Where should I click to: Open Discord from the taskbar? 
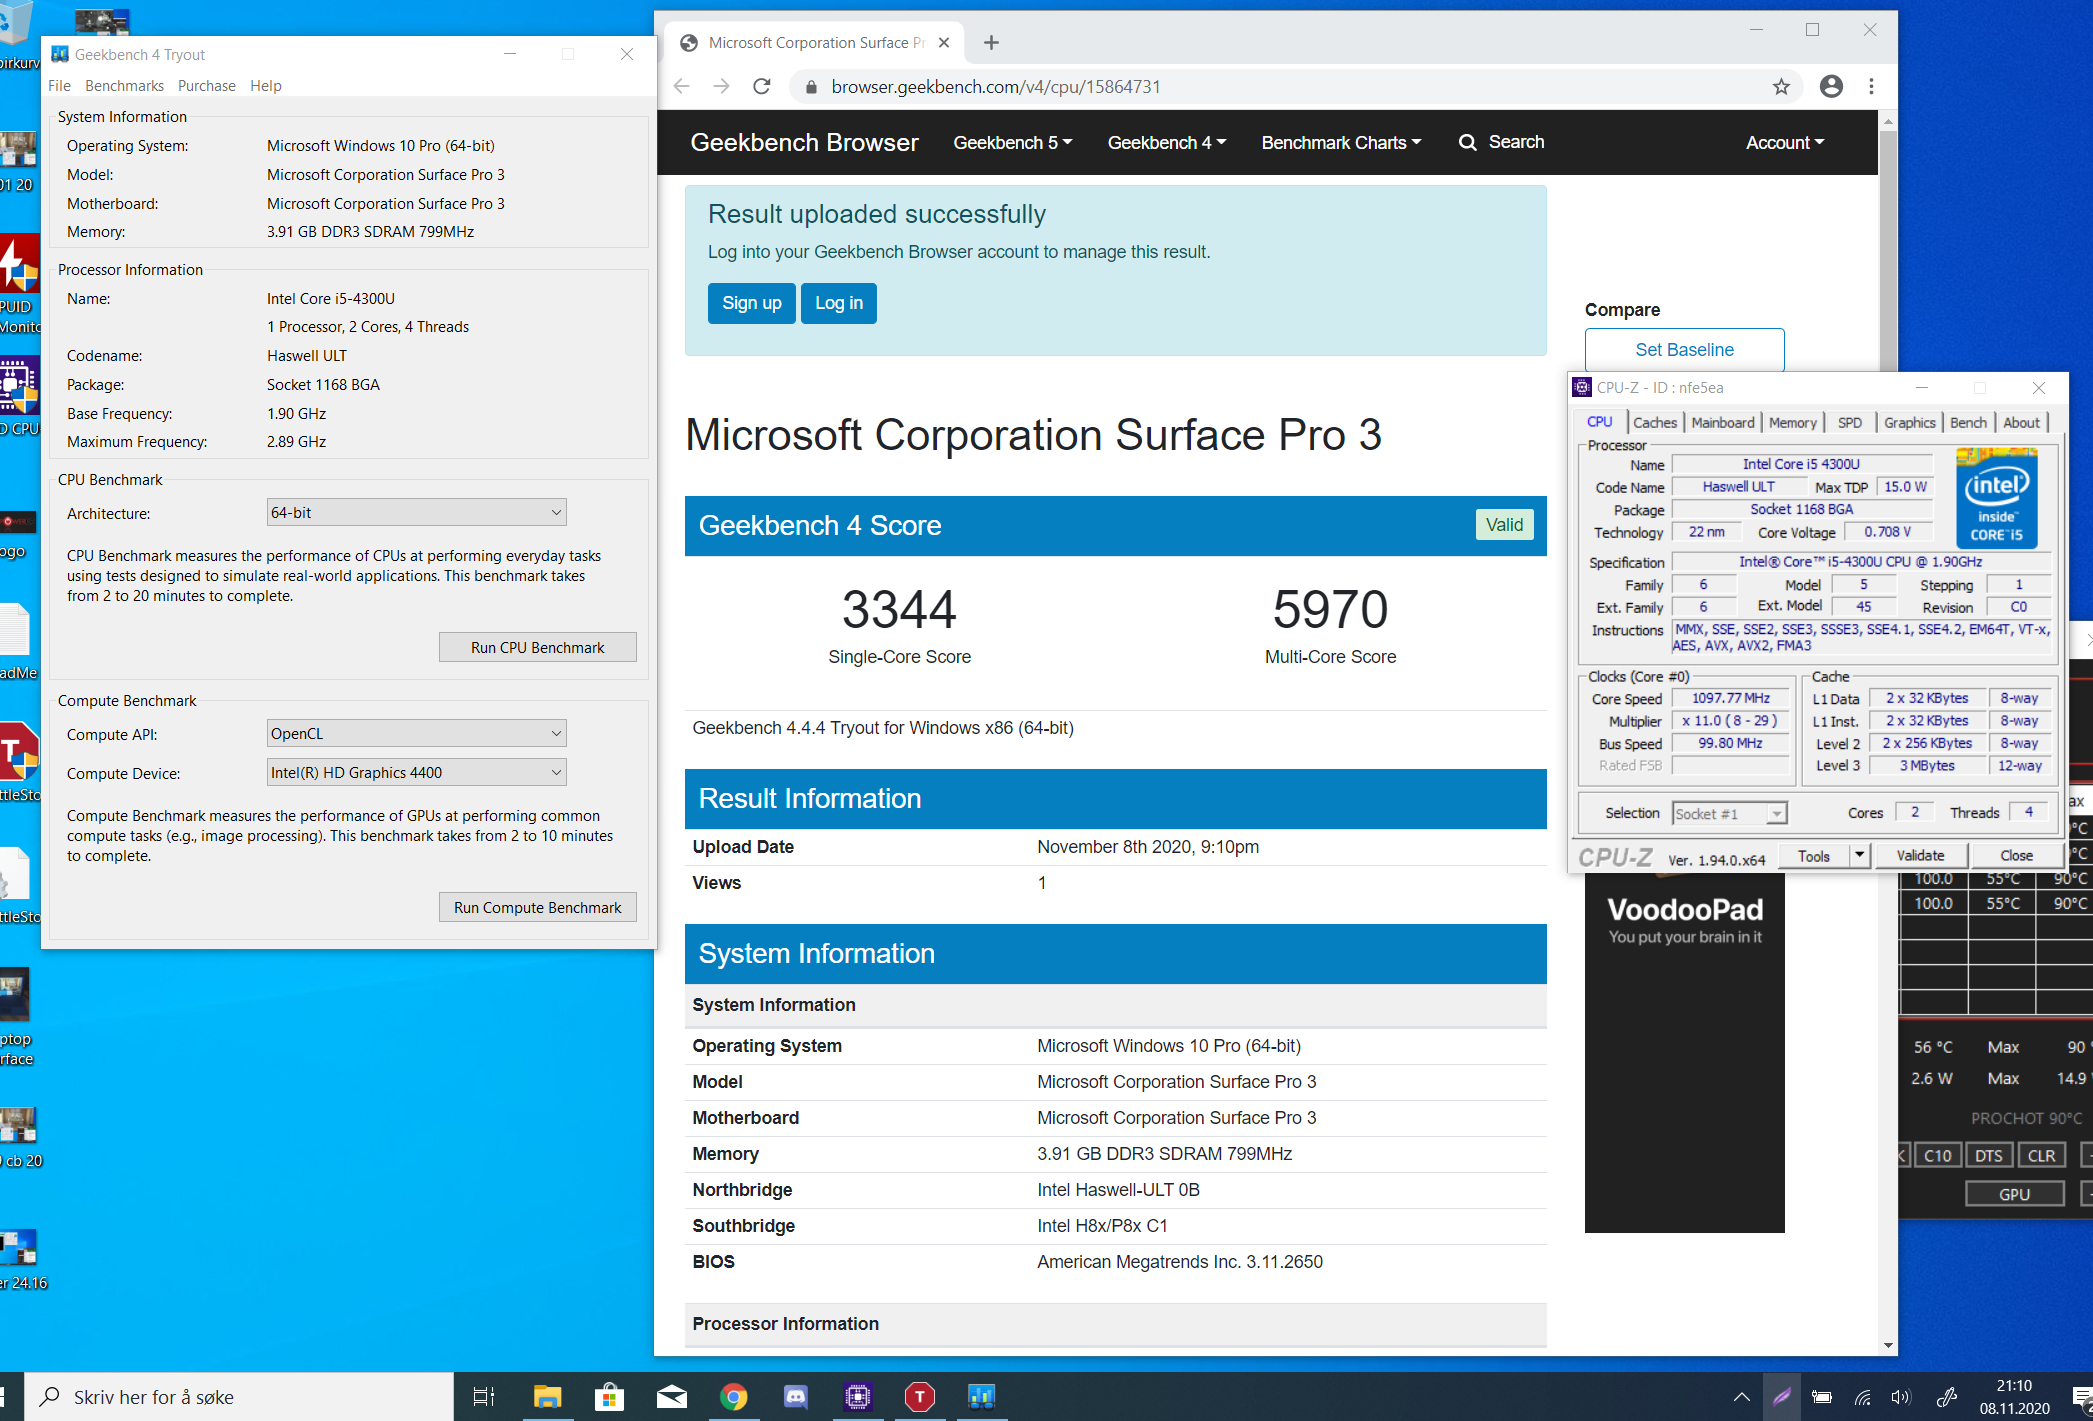pyautogui.click(x=795, y=1397)
